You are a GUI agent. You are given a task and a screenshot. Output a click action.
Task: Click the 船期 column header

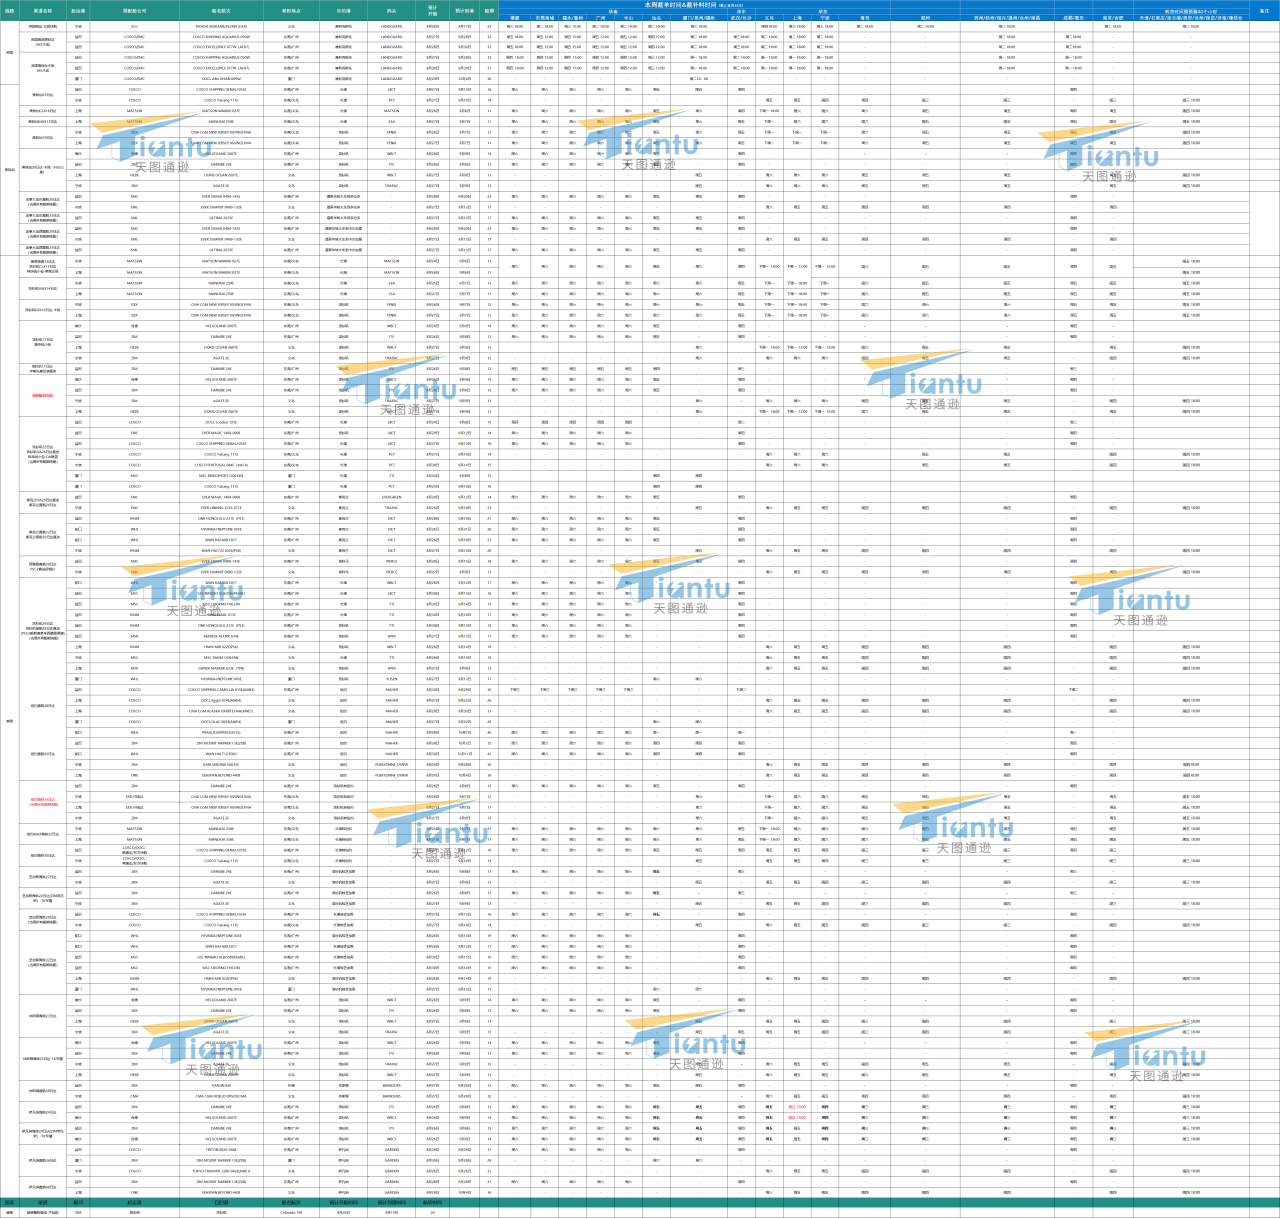pyautogui.click(x=489, y=11)
